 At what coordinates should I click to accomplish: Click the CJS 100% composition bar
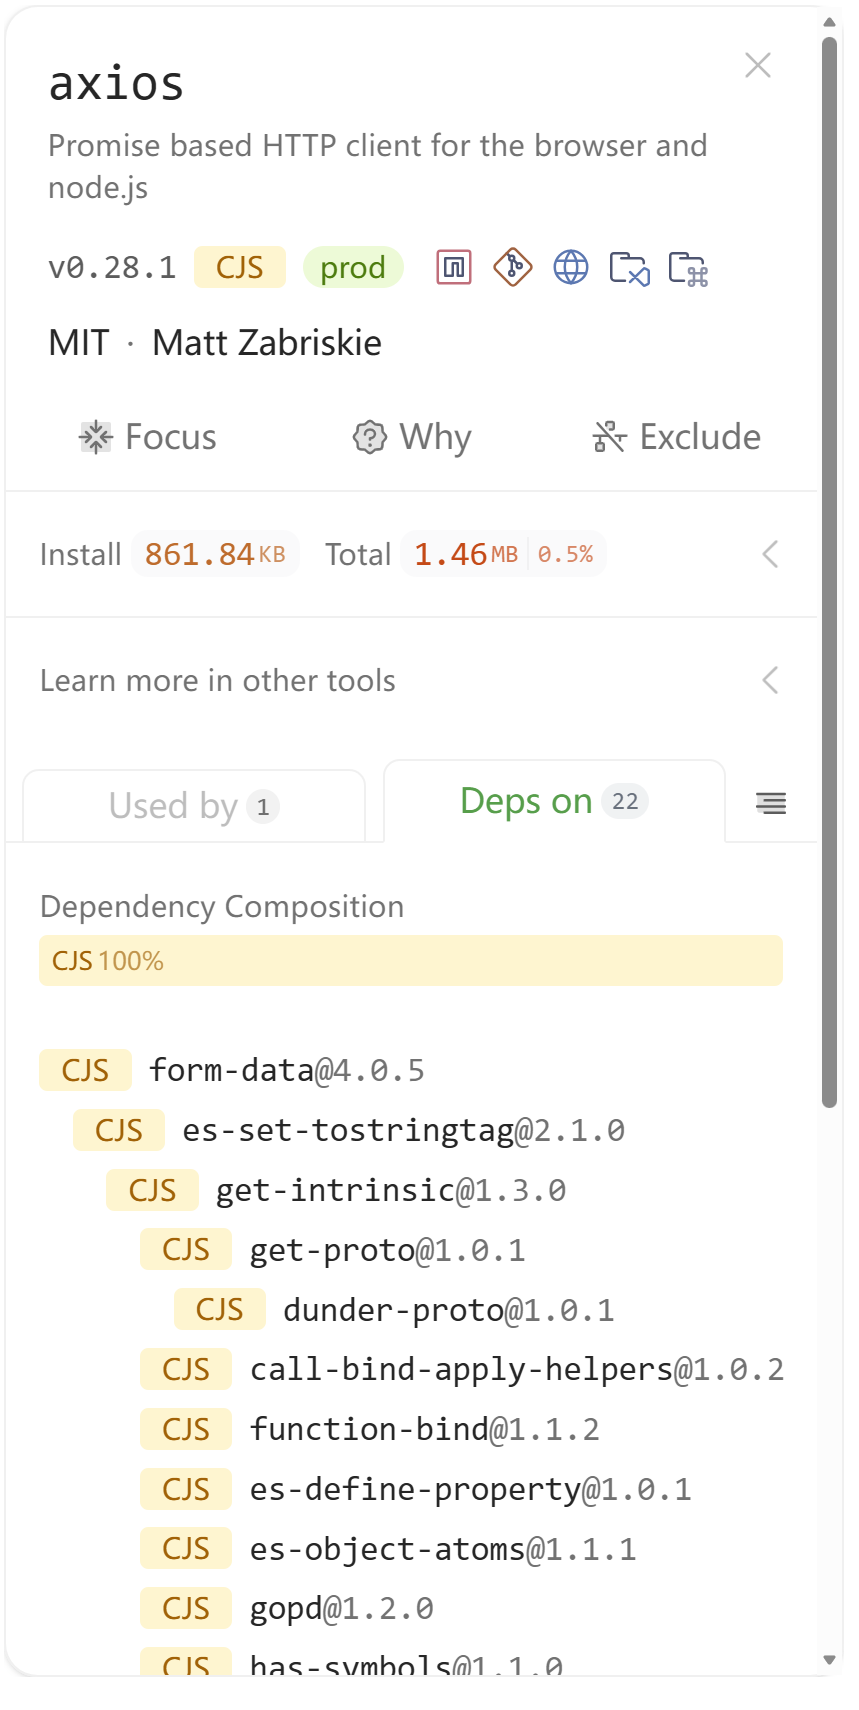[410, 961]
